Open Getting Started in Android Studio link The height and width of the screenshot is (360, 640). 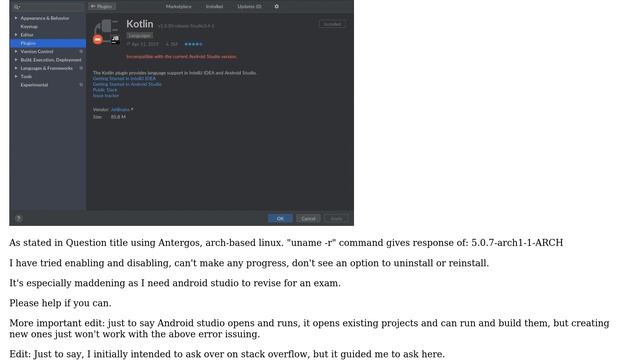(127, 84)
